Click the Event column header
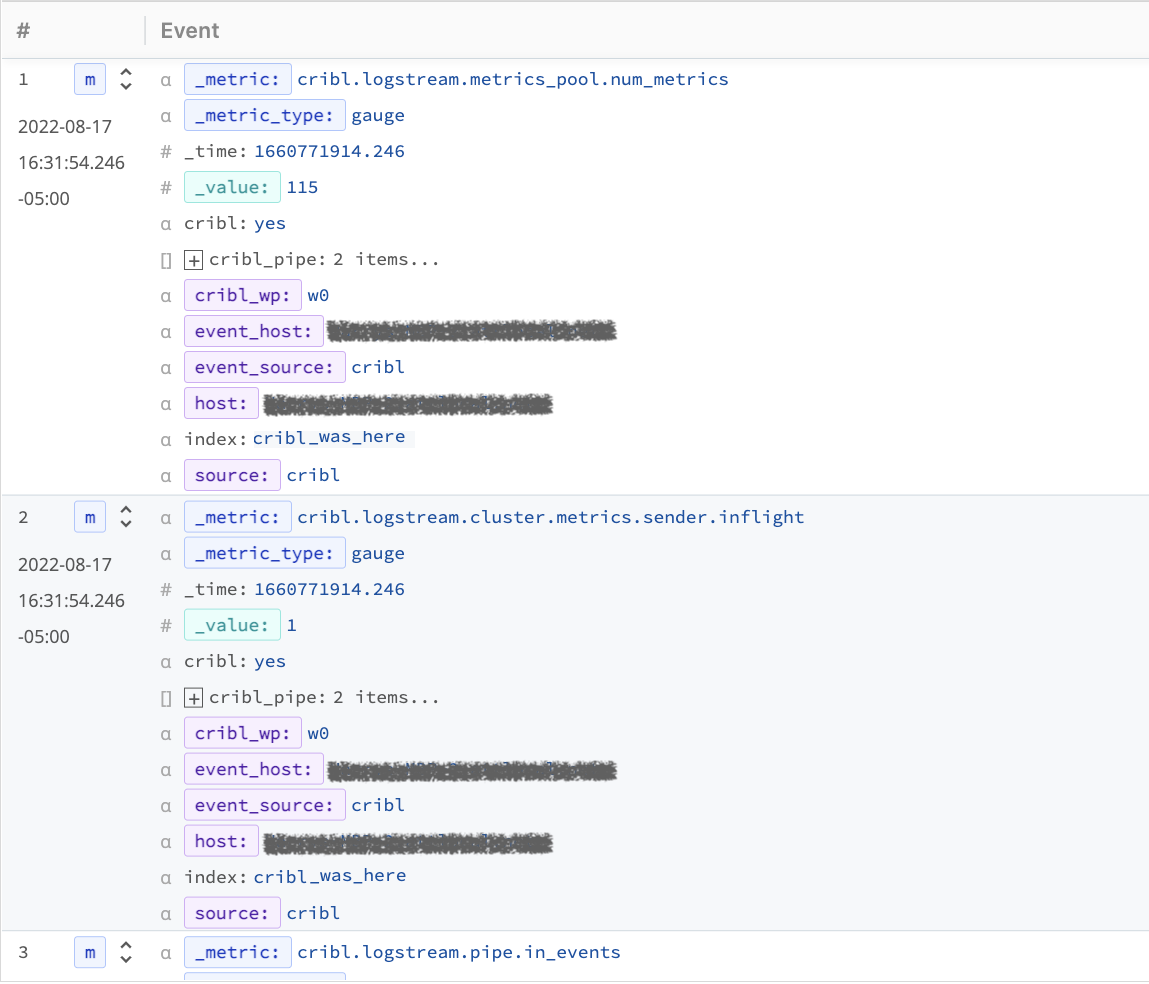The height and width of the screenshot is (984, 1149). pyautogui.click(x=190, y=31)
